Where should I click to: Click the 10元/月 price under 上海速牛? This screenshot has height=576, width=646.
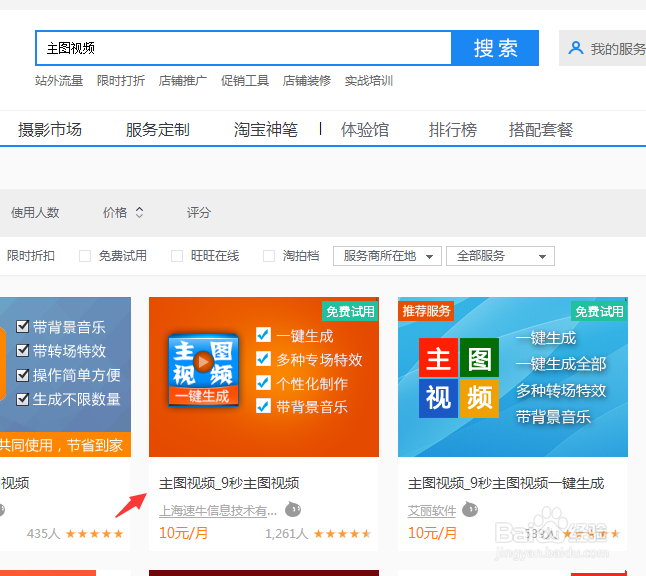183,533
